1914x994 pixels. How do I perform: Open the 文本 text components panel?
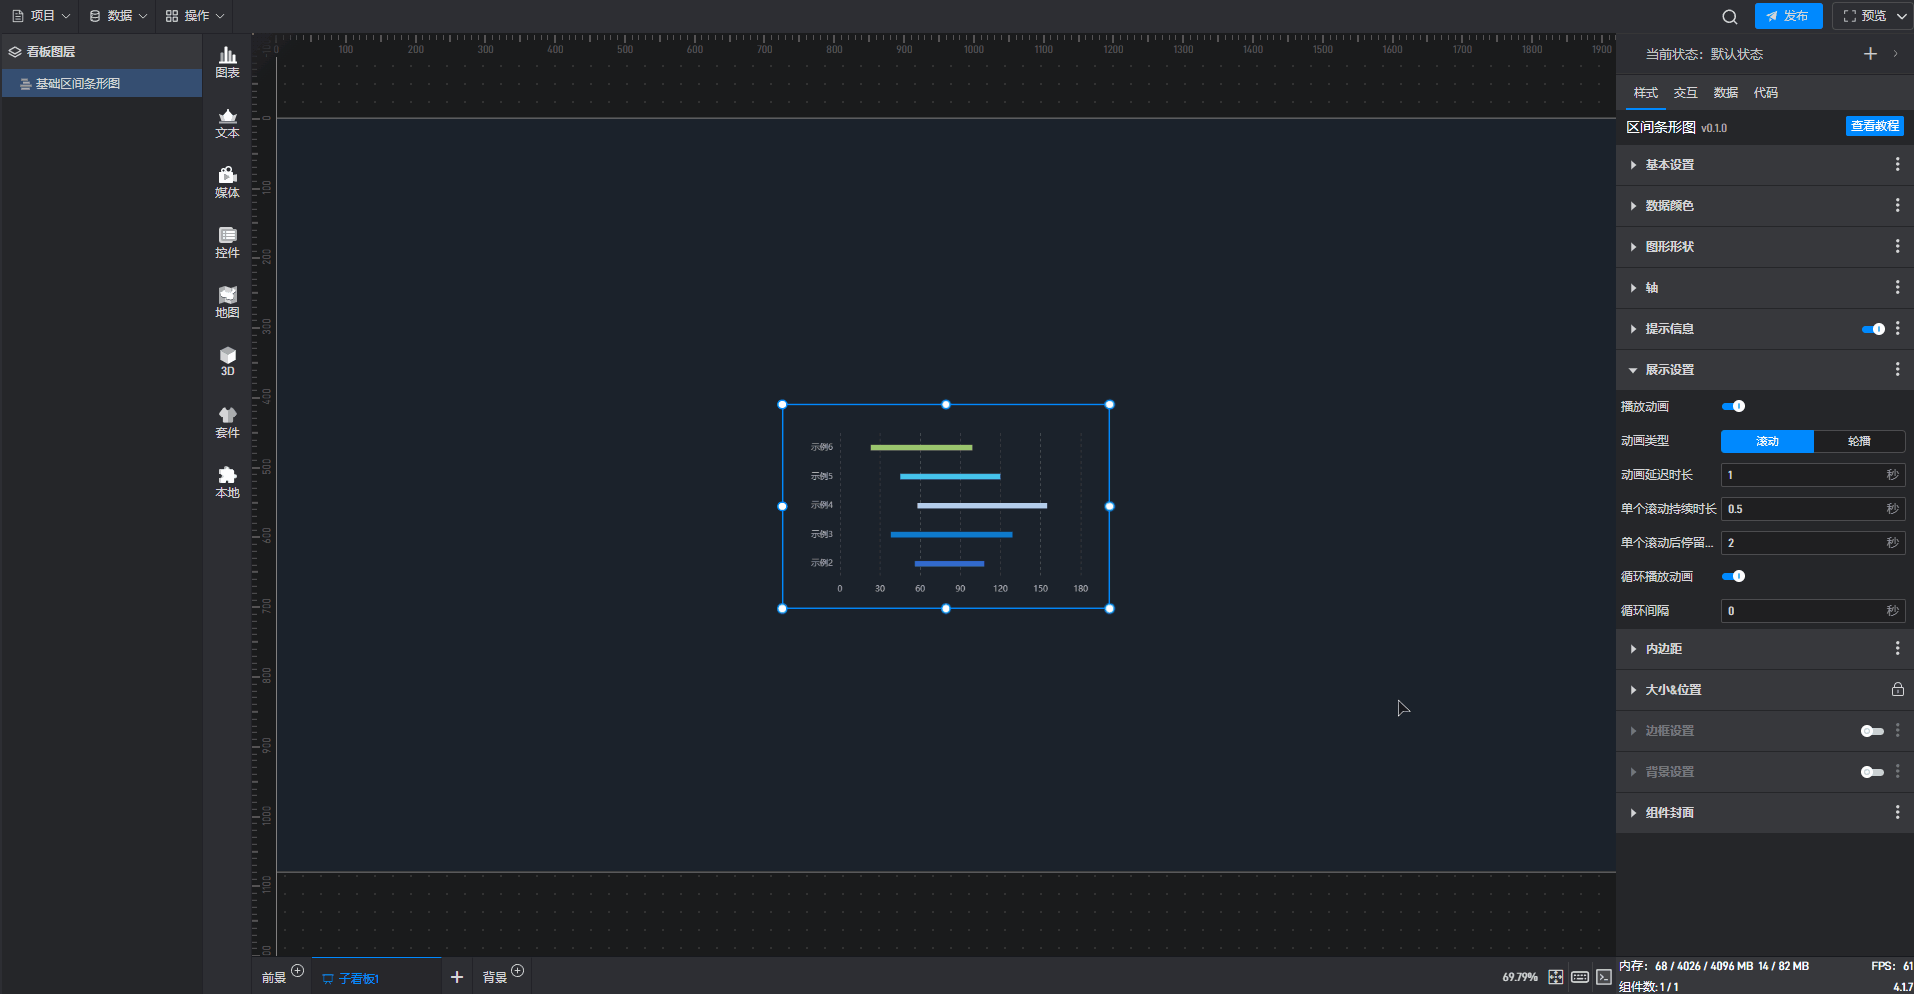click(227, 123)
